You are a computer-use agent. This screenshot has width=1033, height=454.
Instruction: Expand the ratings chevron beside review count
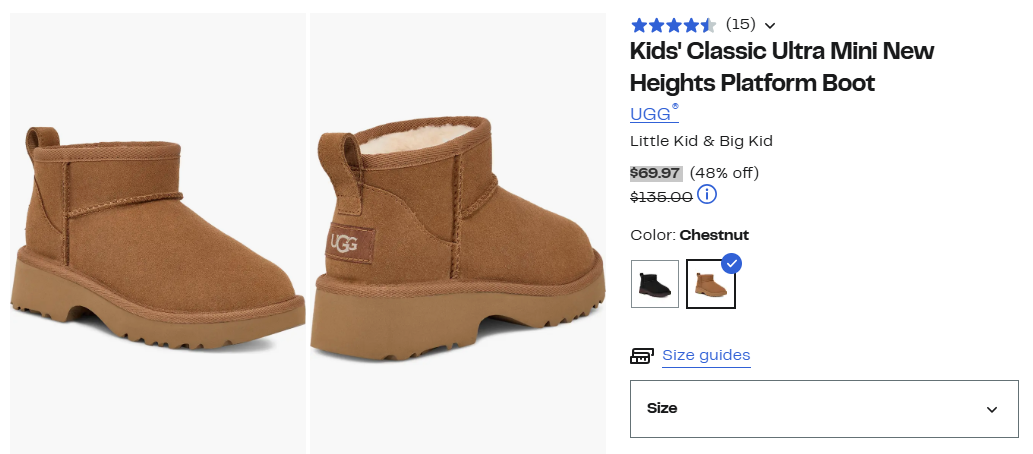769,26
